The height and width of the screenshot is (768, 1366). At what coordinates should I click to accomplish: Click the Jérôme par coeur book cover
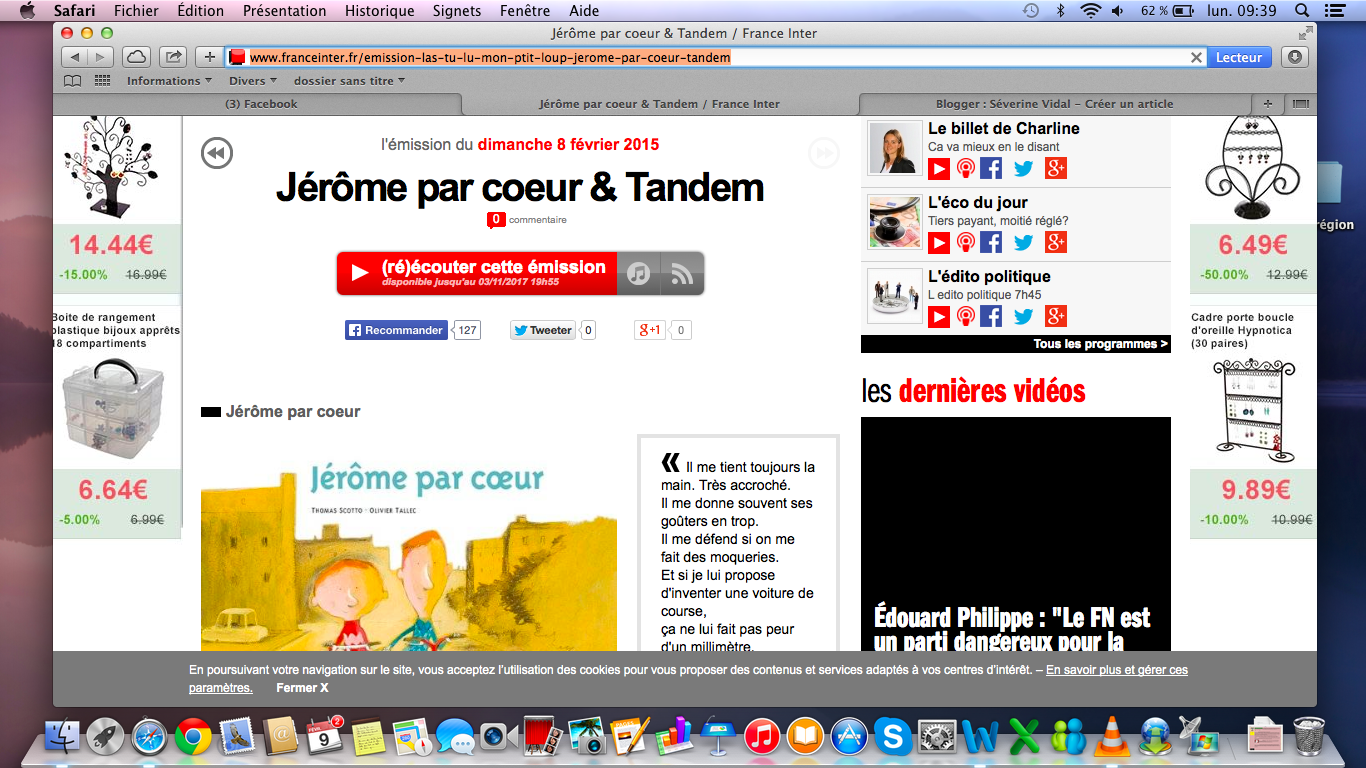coord(409,552)
